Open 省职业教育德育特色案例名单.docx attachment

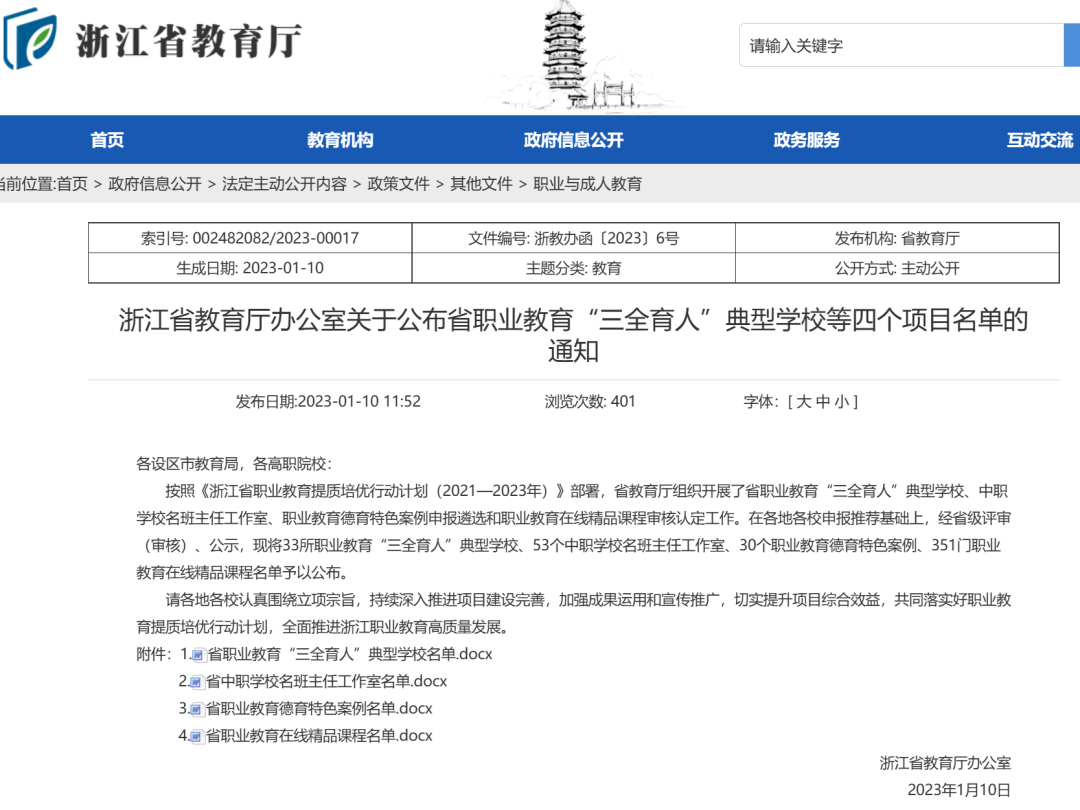coord(319,709)
